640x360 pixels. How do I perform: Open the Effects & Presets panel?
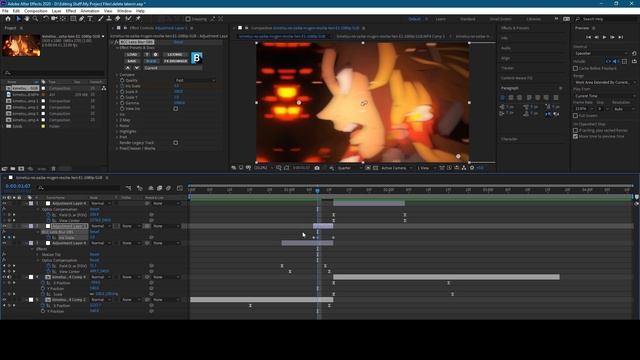[515, 28]
